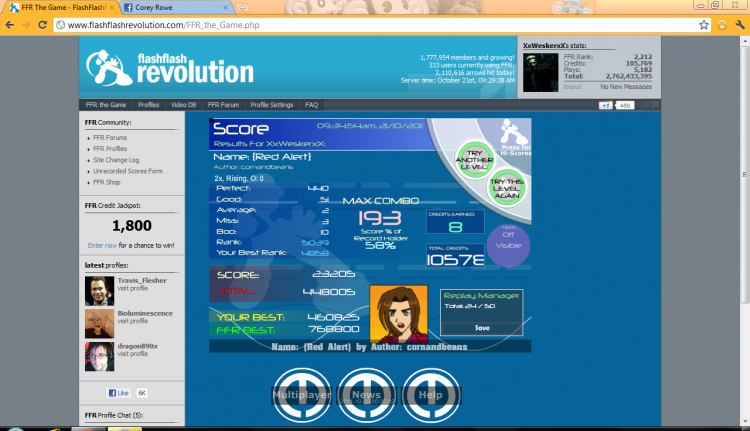The width and height of the screenshot is (750, 431).
Task: Open the round Multiplayer icon
Action: point(302,395)
